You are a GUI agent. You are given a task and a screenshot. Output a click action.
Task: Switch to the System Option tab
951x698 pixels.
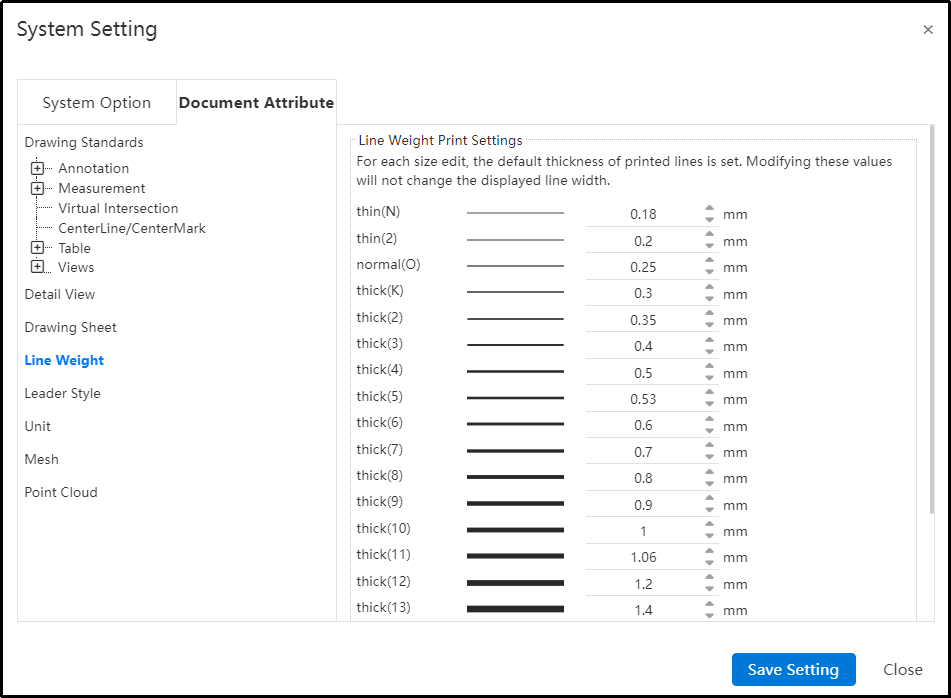(97, 102)
